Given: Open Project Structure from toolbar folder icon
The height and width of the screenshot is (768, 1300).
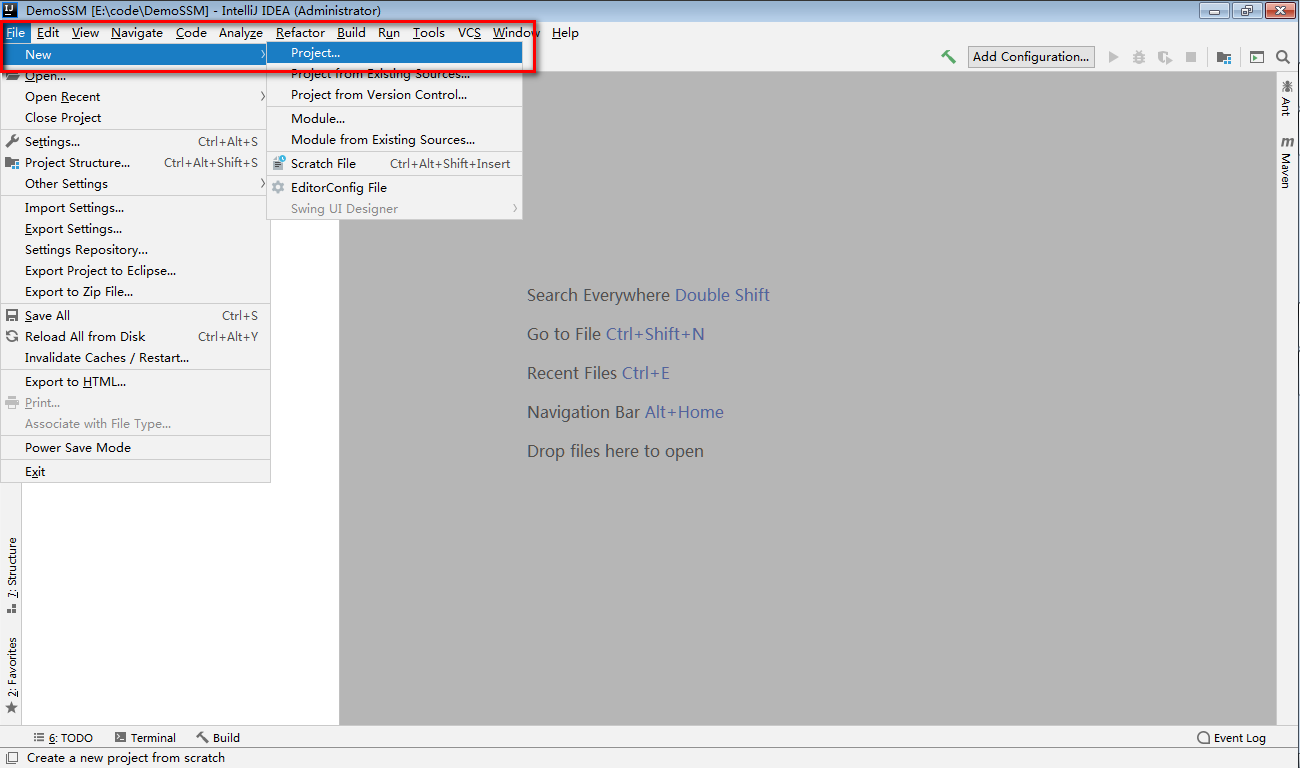Looking at the screenshot, I should [x=1224, y=57].
